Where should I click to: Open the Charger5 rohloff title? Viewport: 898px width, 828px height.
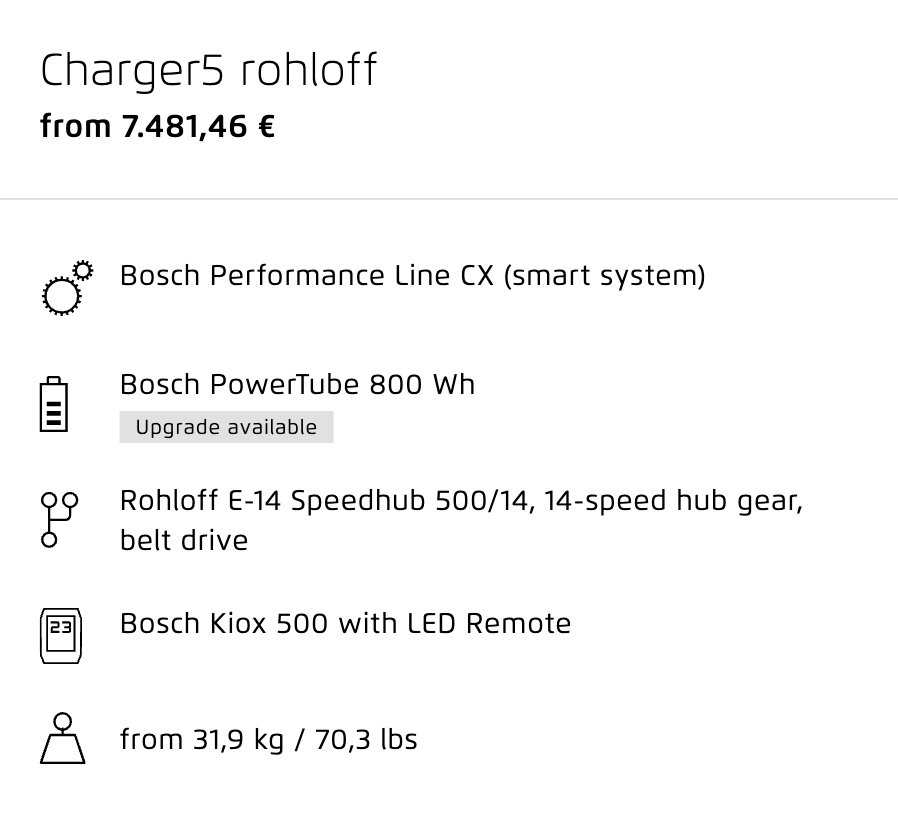[x=208, y=70]
